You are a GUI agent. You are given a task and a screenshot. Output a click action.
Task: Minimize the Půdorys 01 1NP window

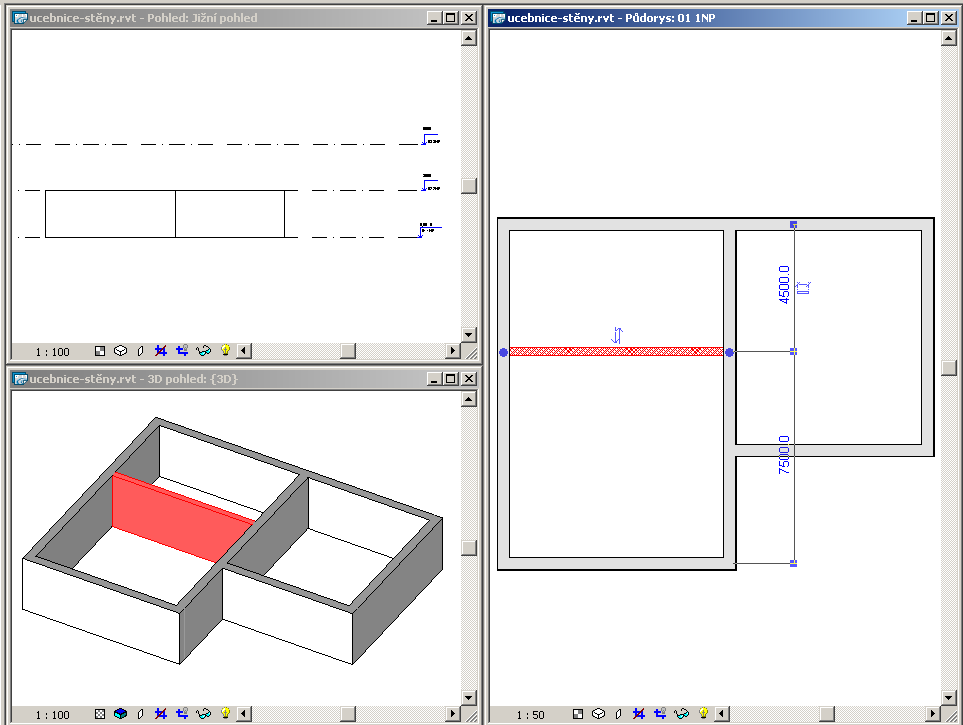point(914,18)
